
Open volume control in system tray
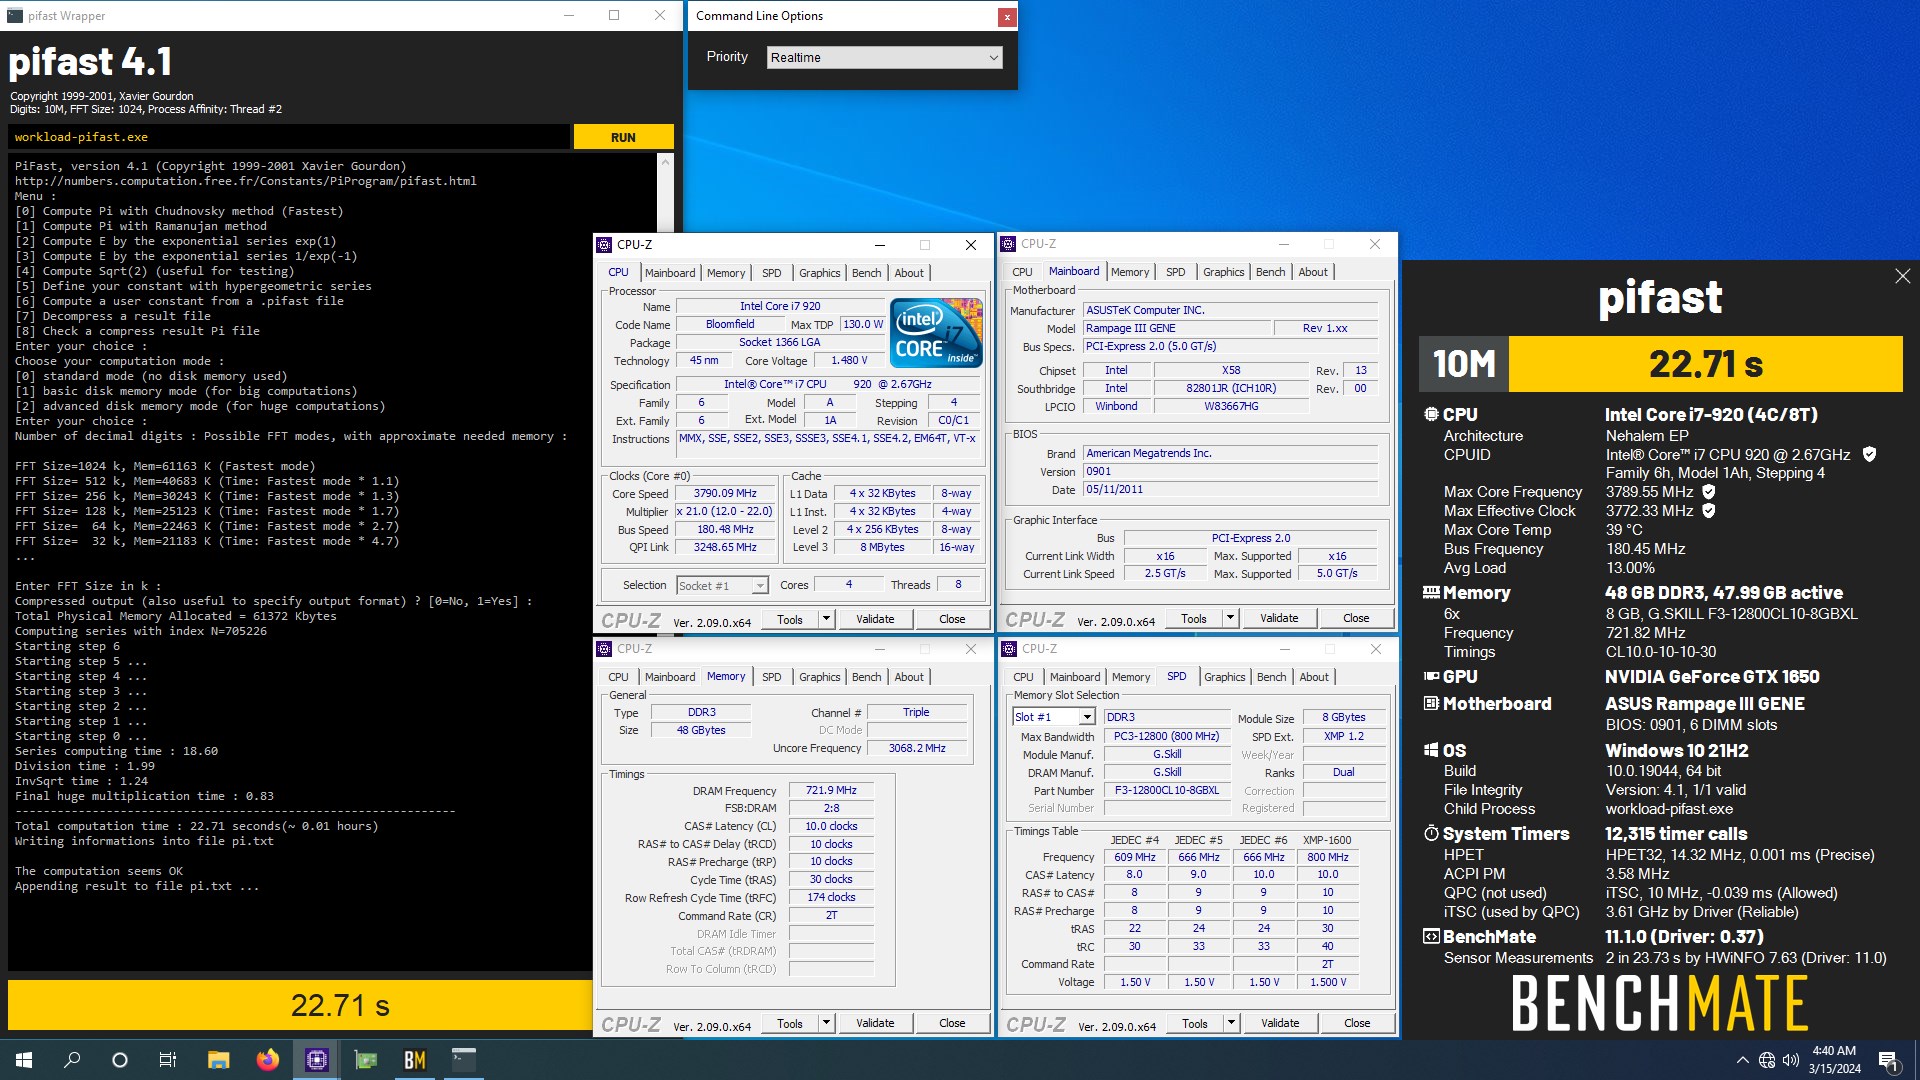tap(1790, 1060)
